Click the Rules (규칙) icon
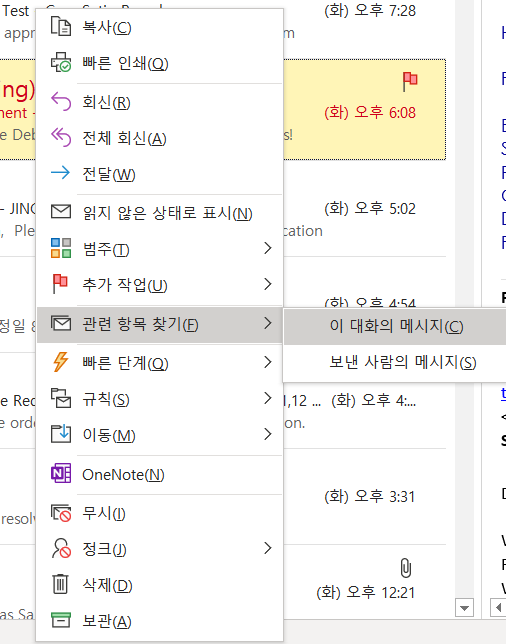506x644 pixels. [x=61, y=398]
